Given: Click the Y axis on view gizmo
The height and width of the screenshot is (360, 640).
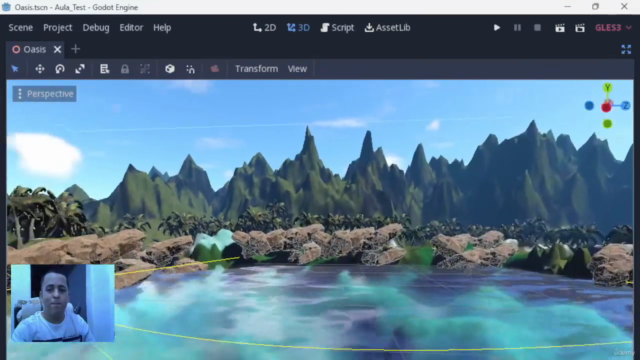Looking at the screenshot, I should click(607, 87).
